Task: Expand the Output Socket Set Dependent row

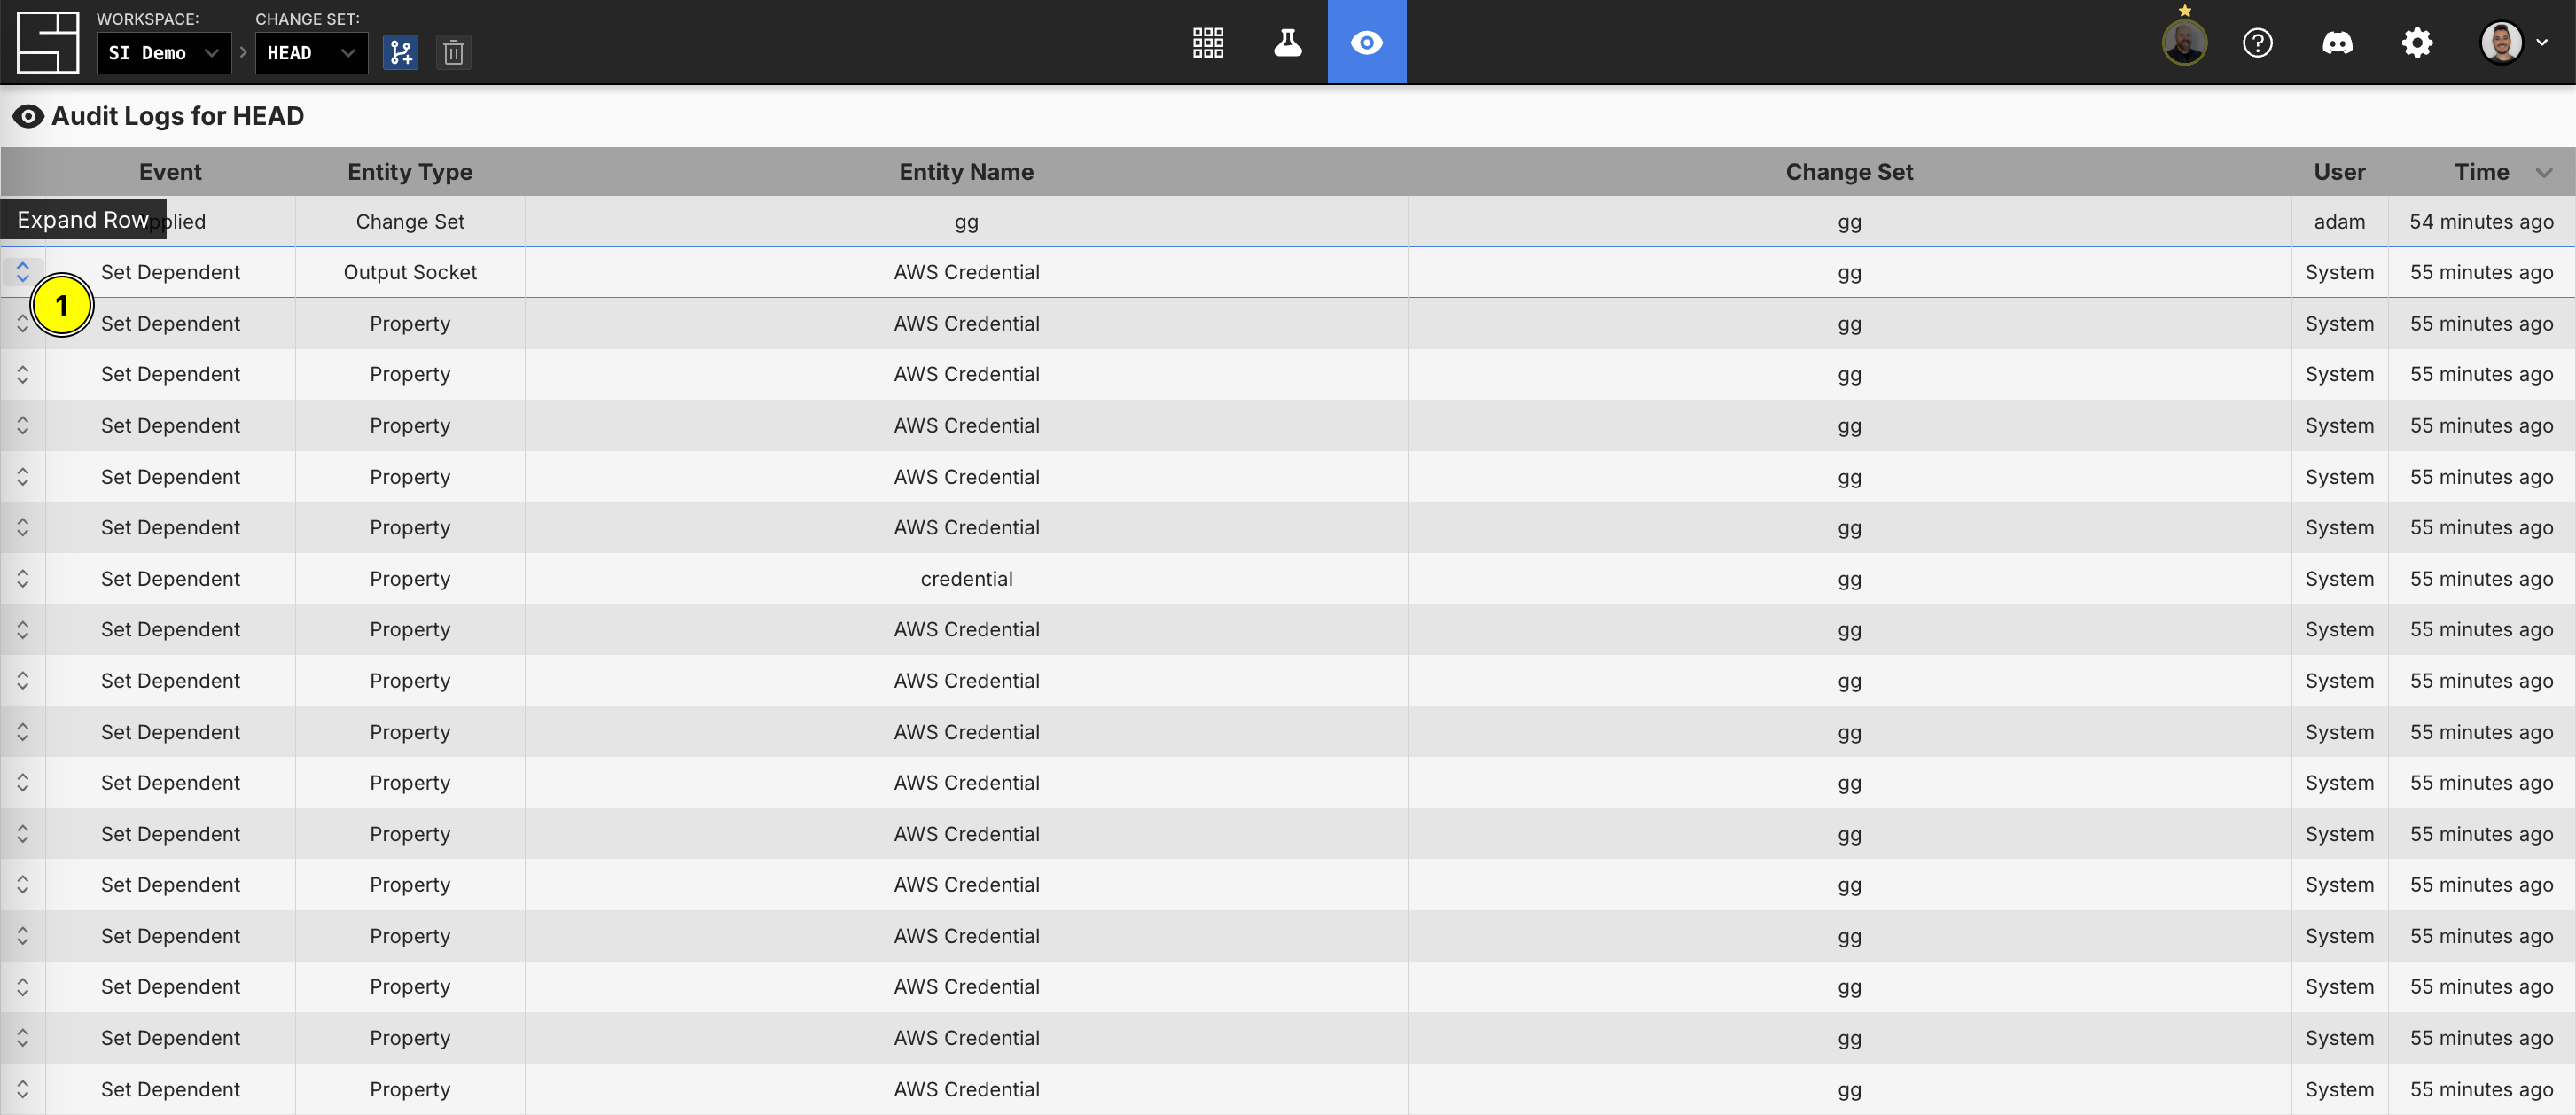Action: coord(22,272)
